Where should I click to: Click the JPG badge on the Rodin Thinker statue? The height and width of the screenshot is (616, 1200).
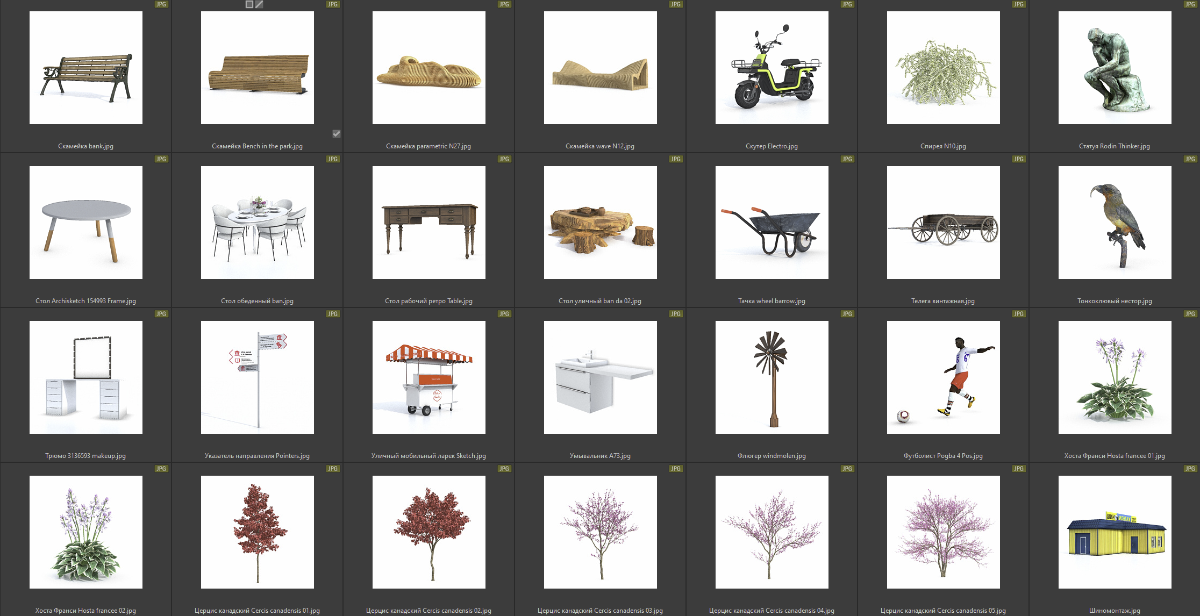pos(1190,4)
